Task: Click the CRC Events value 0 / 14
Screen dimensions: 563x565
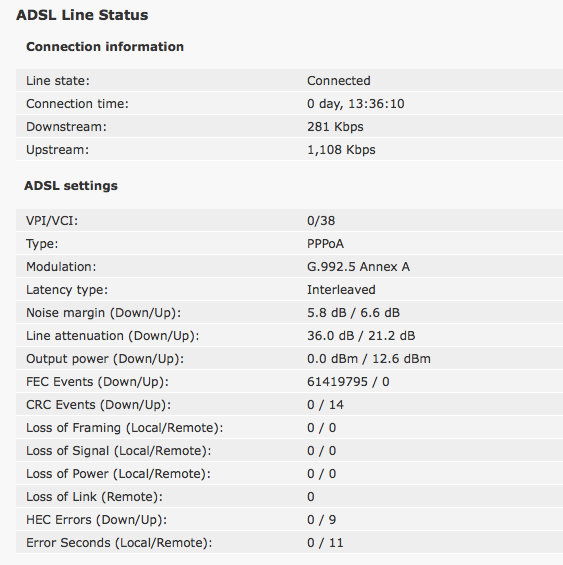Action: point(325,405)
